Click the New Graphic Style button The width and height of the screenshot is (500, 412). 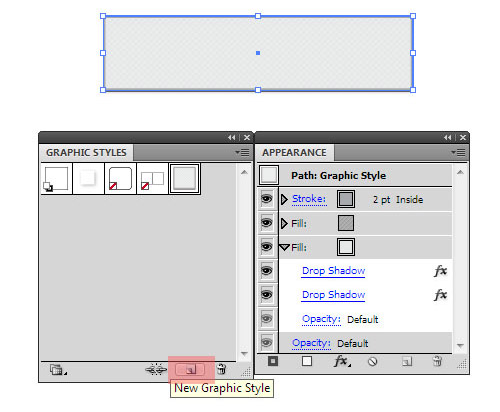[x=190, y=370]
